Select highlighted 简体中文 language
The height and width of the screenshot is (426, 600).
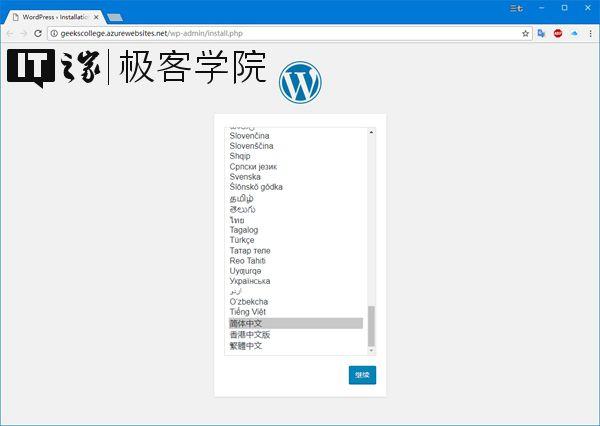point(296,323)
